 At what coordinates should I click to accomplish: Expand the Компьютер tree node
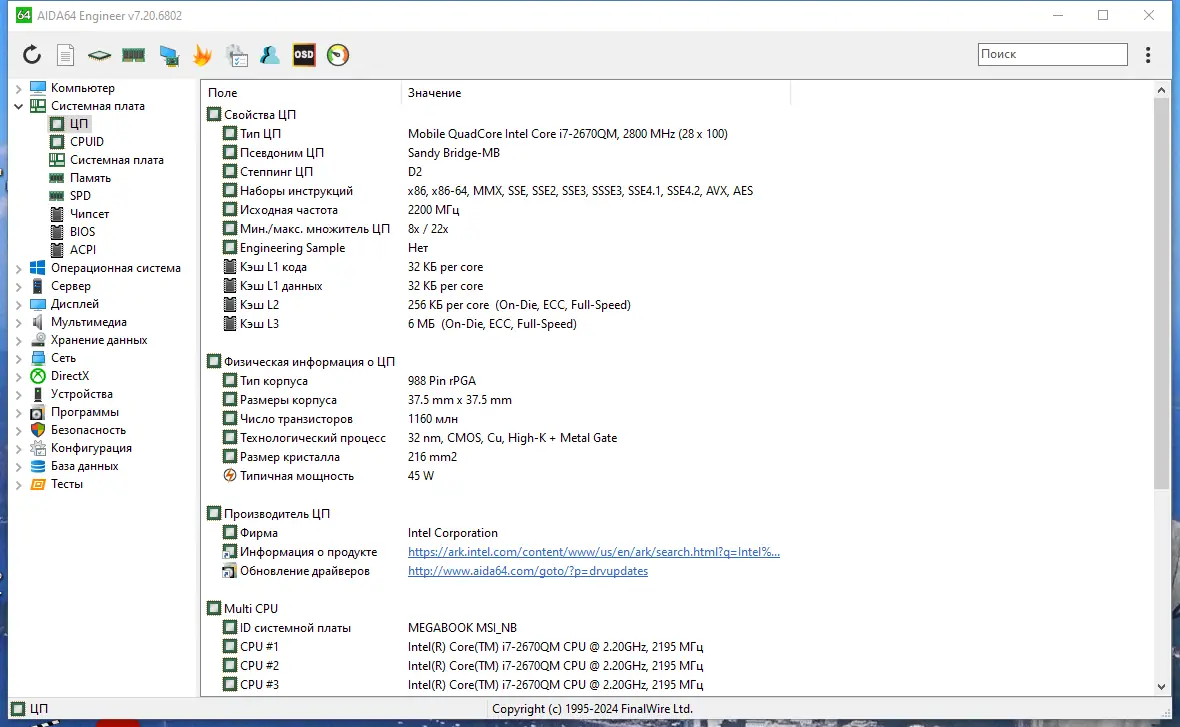[19, 88]
